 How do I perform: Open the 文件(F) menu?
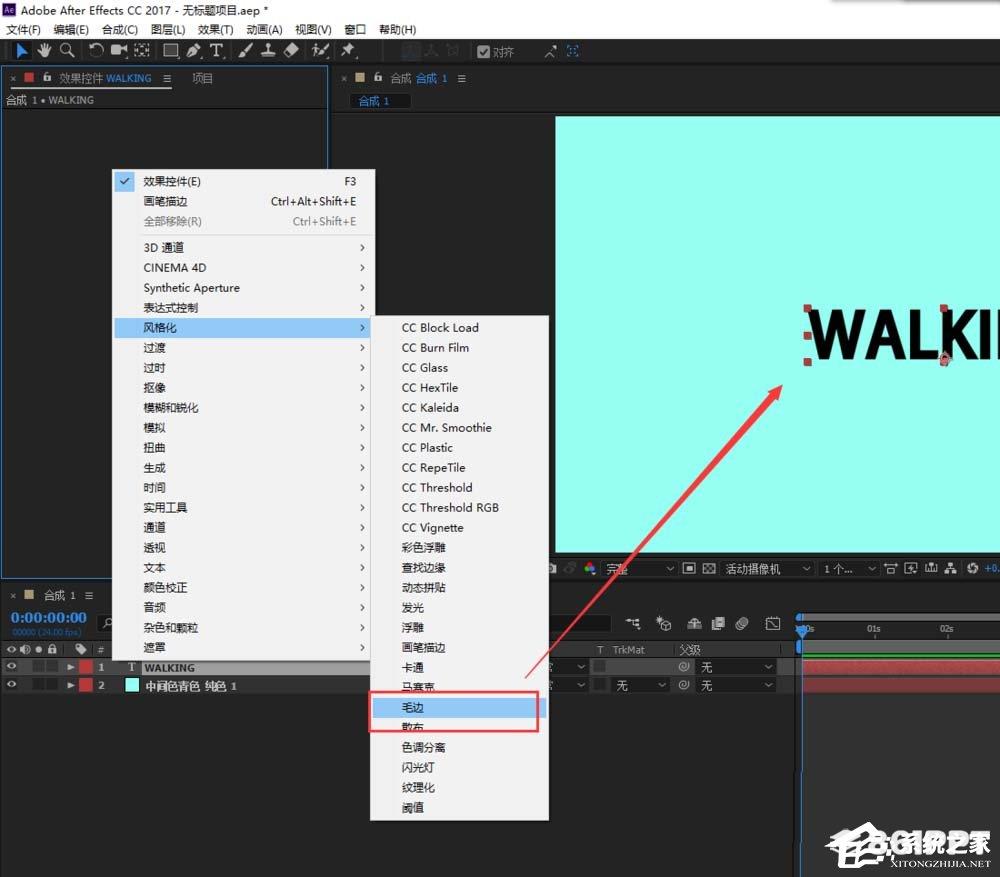pos(24,29)
